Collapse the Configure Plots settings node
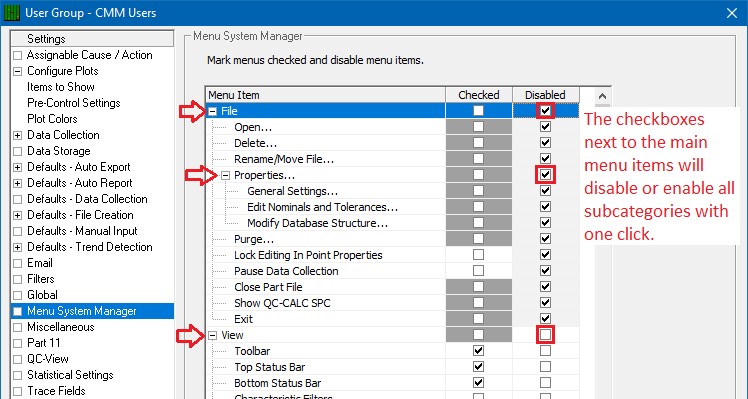Screen dimensions: 748x399 click(18, 71)
